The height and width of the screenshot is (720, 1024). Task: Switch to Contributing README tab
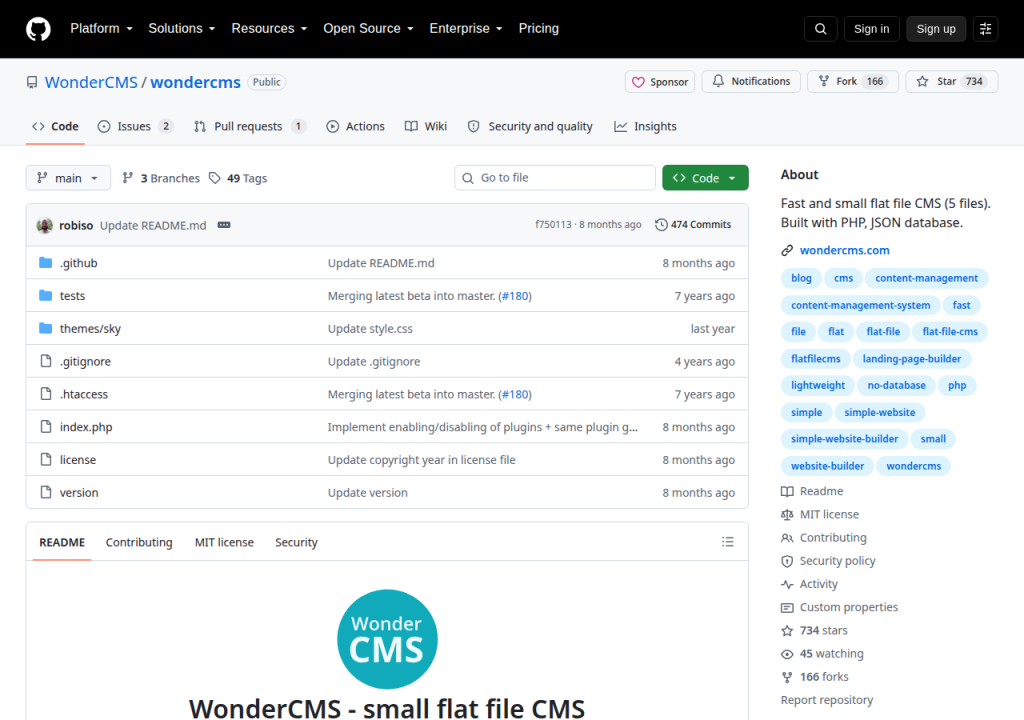(139, 542)
